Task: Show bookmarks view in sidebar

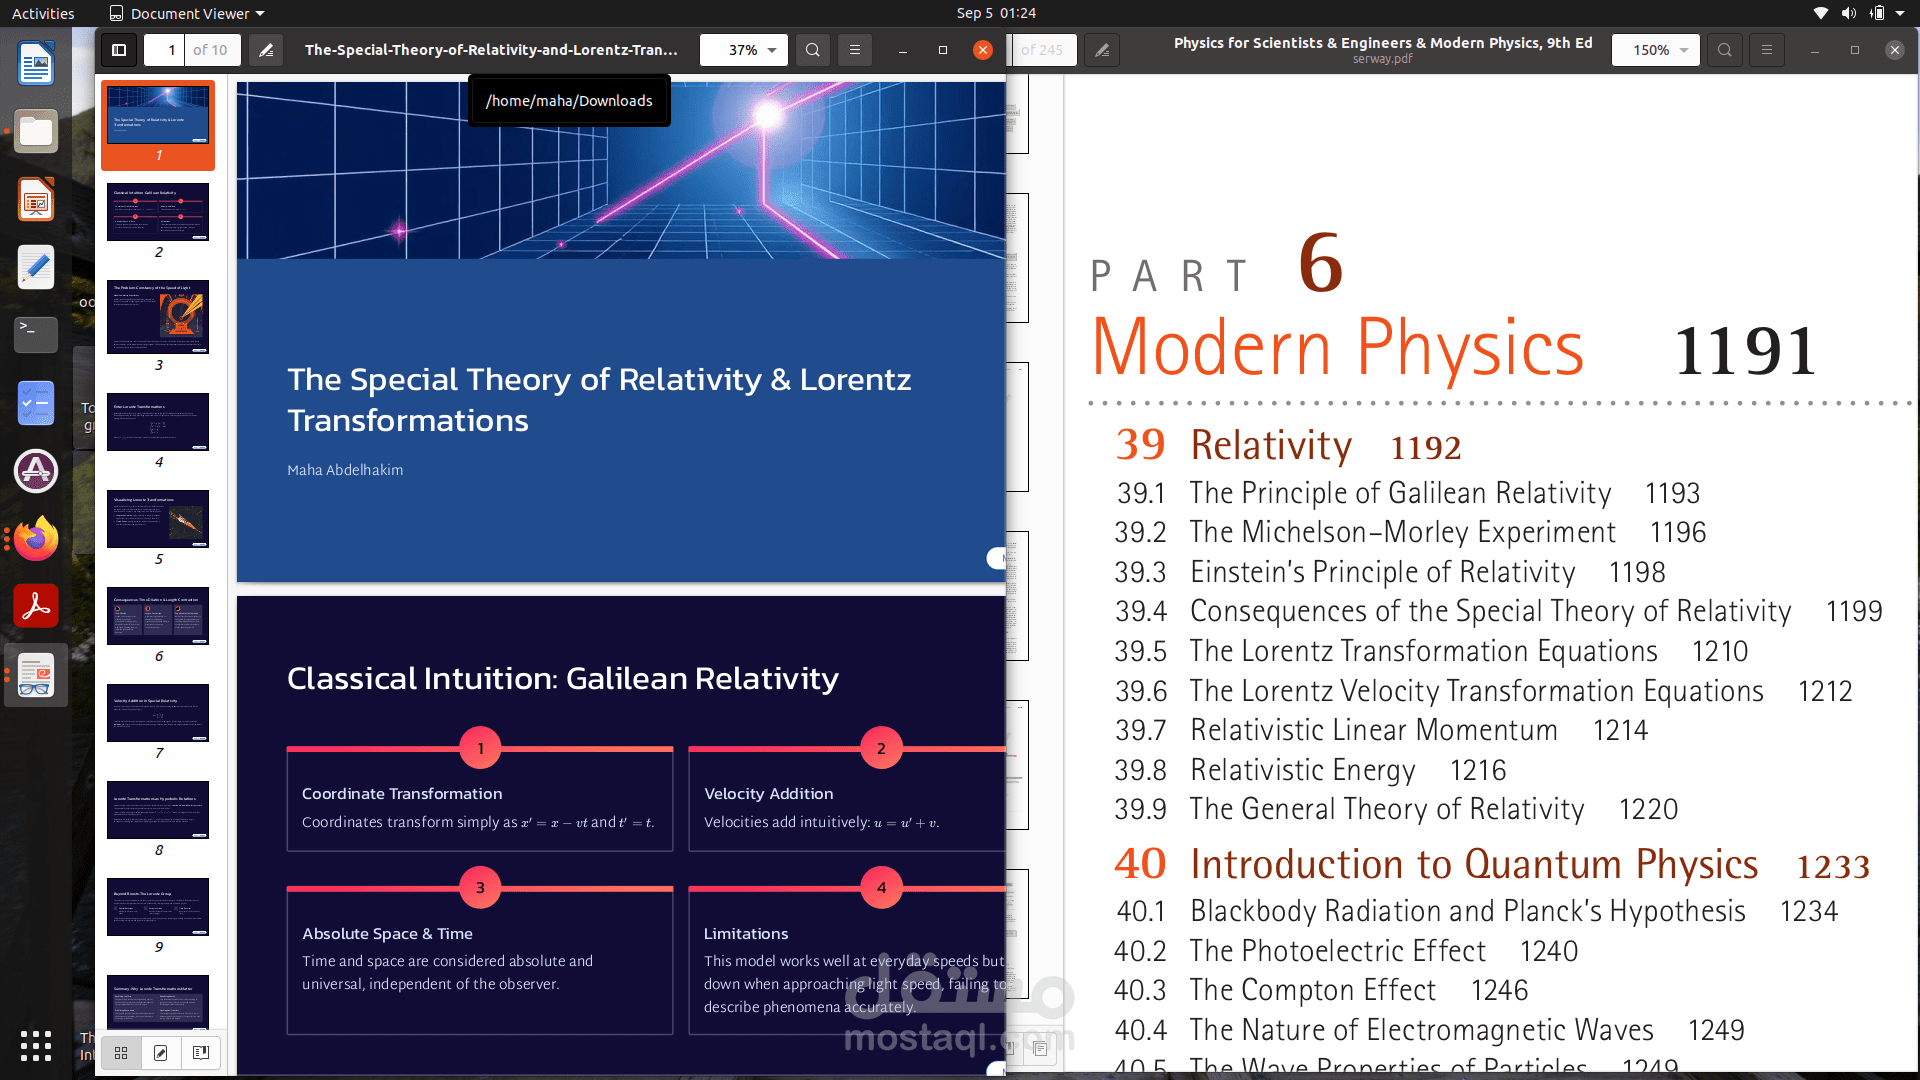Action: click(200, 1052)
